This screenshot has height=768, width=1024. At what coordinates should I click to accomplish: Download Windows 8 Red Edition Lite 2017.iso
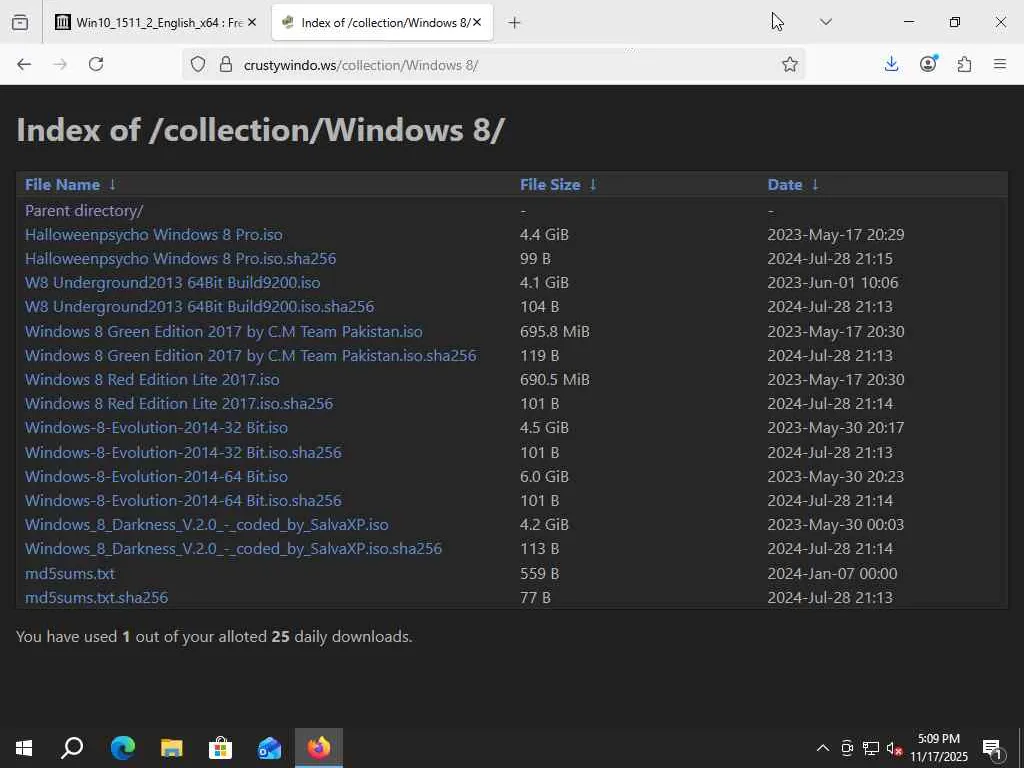click(x=152, y=379)
